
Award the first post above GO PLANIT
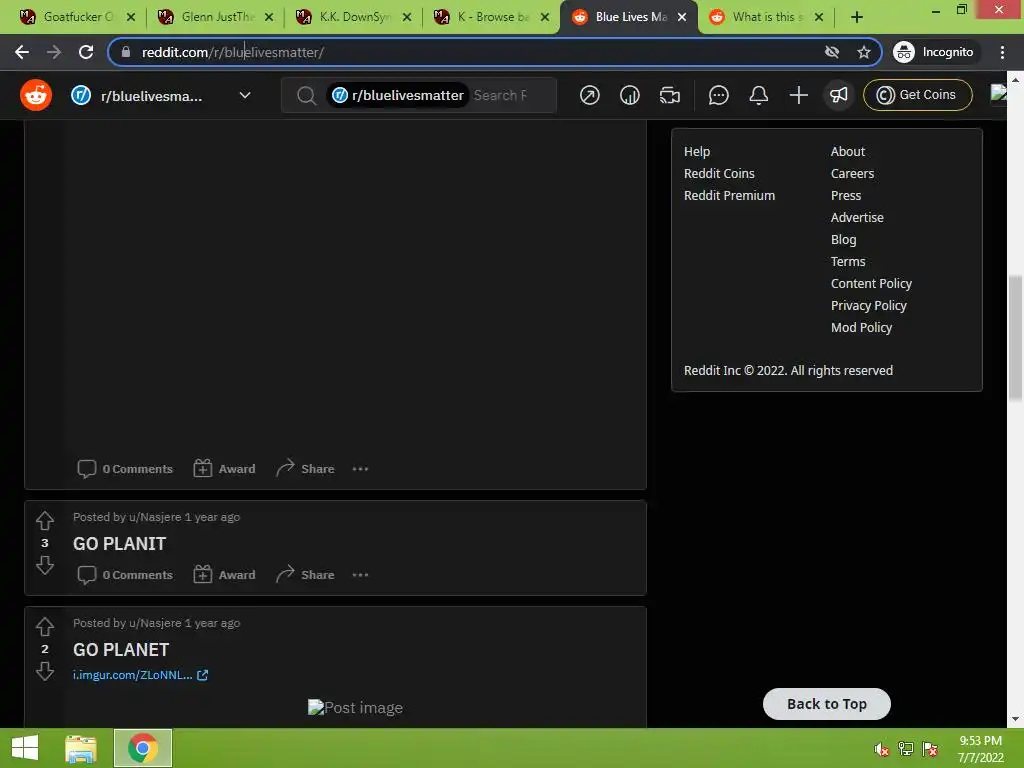pos(224,469)
